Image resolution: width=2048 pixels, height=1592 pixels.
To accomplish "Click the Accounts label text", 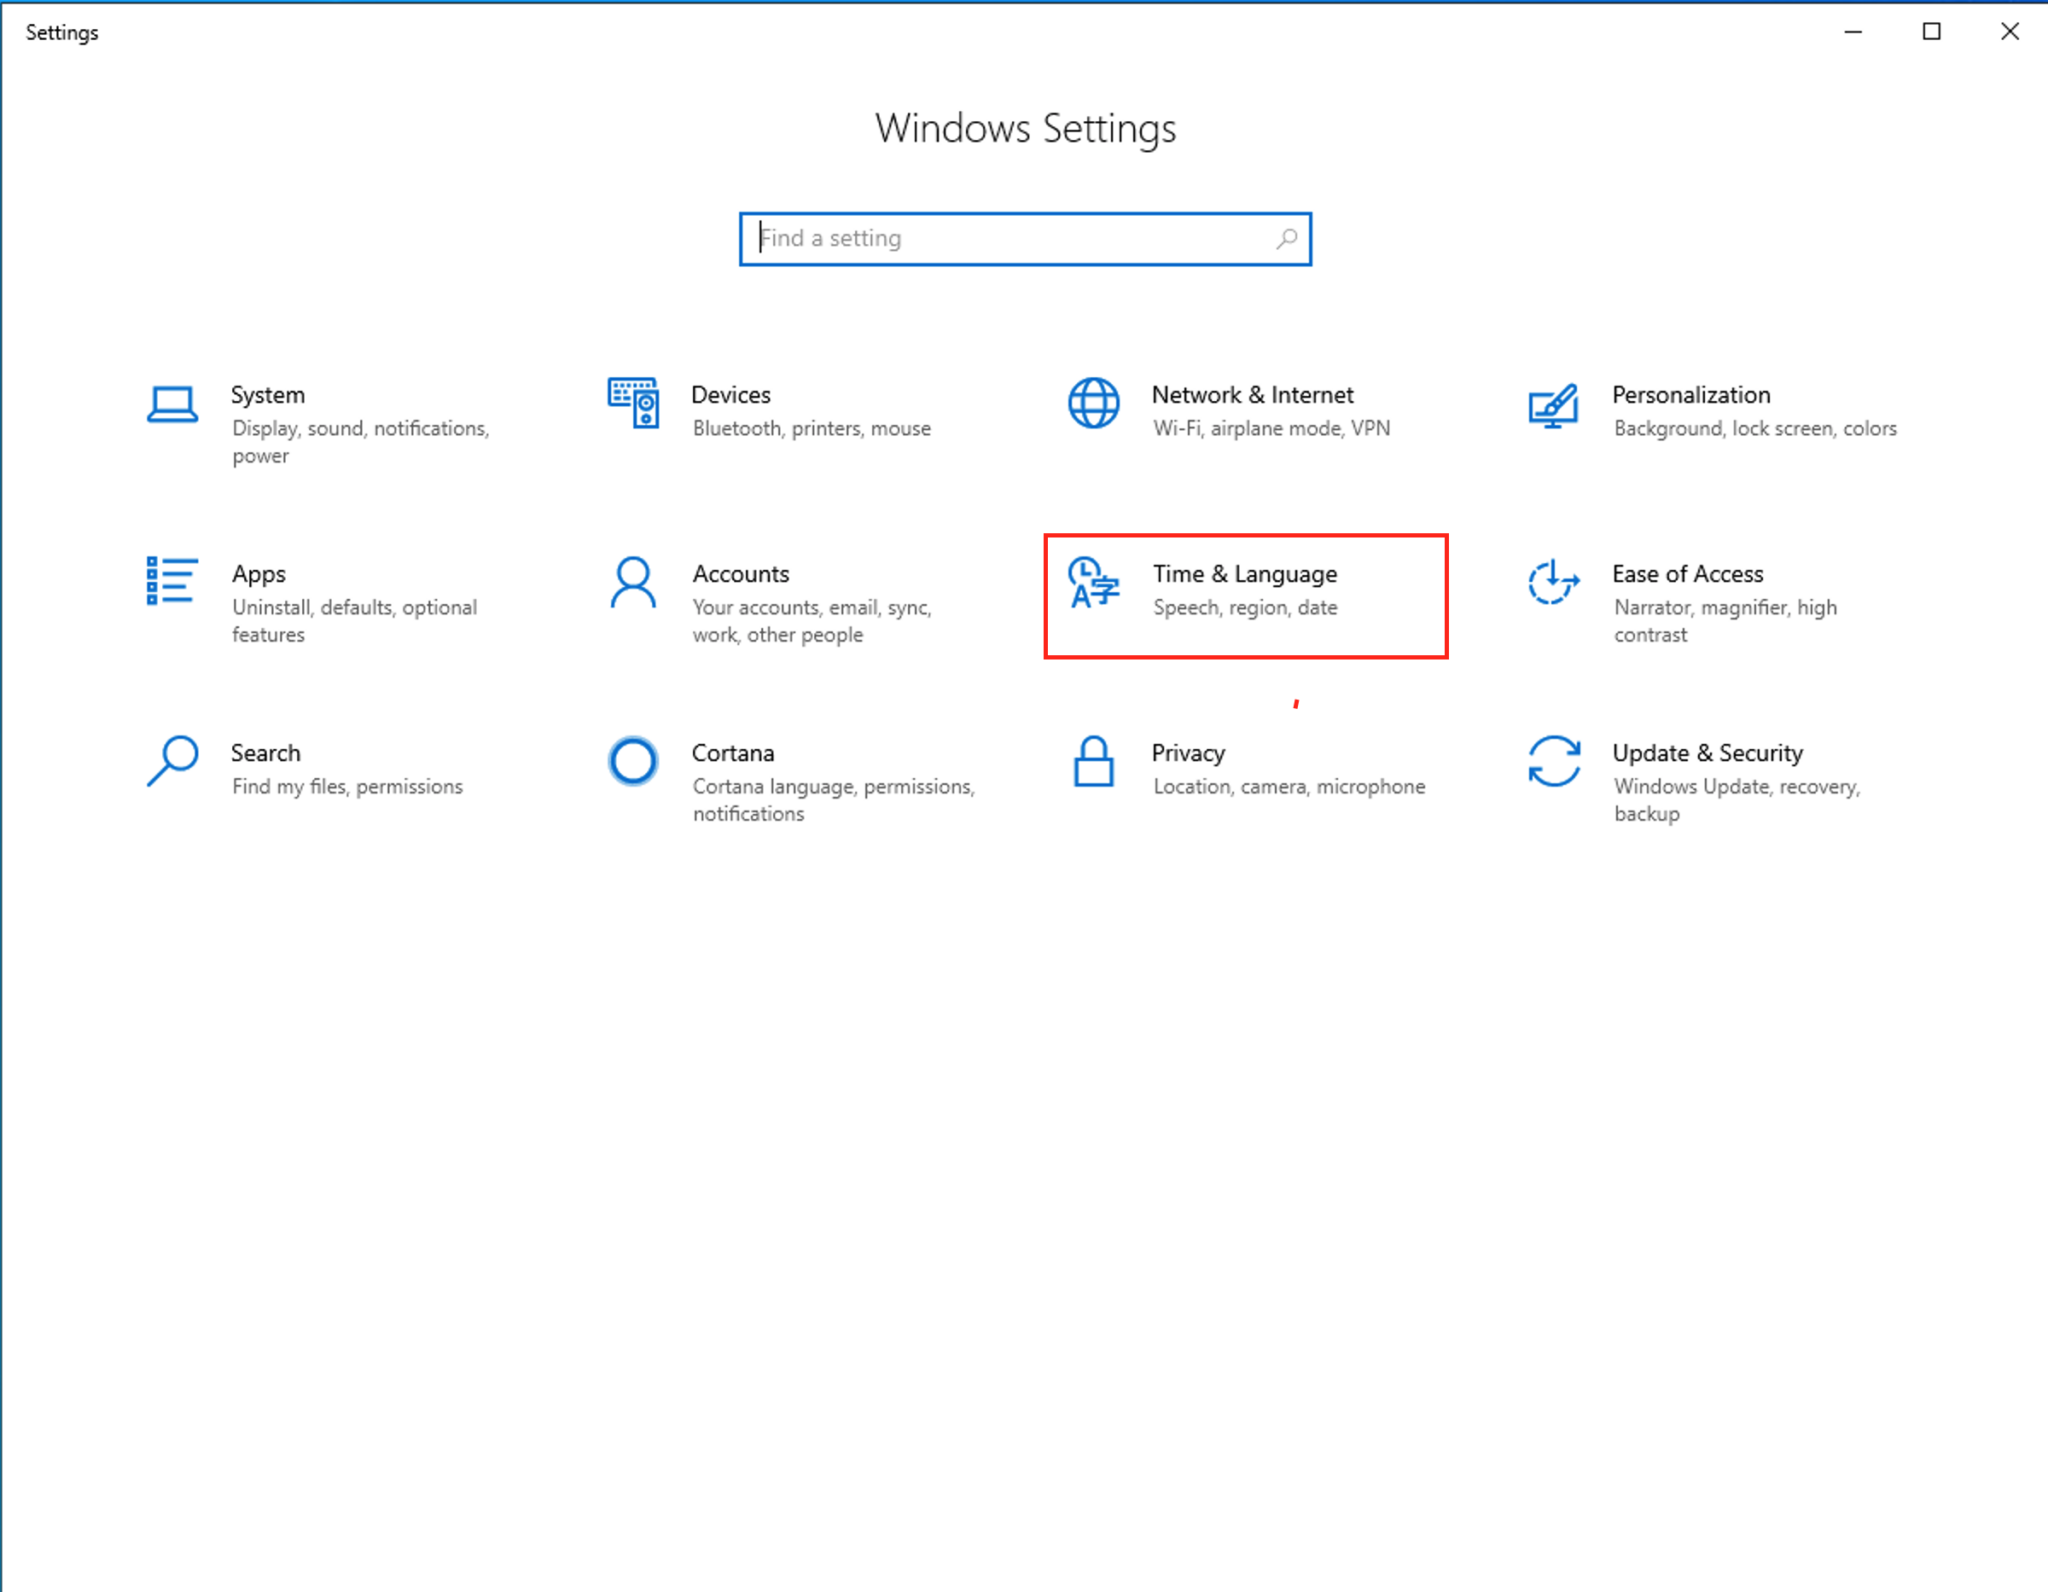I will 741,573.
